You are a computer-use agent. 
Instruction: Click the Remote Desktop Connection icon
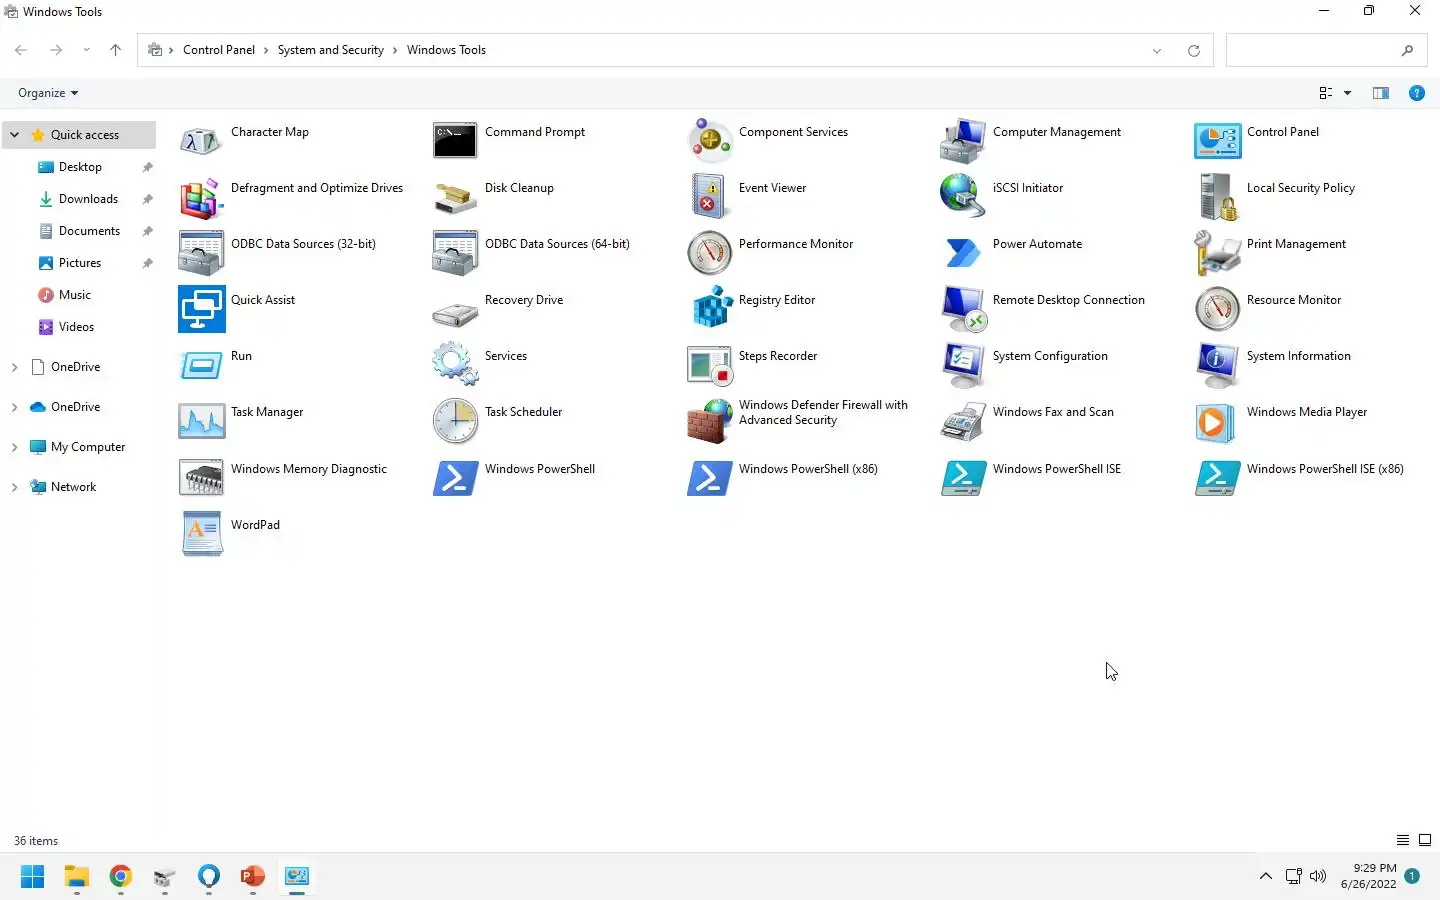coord(963,309)
